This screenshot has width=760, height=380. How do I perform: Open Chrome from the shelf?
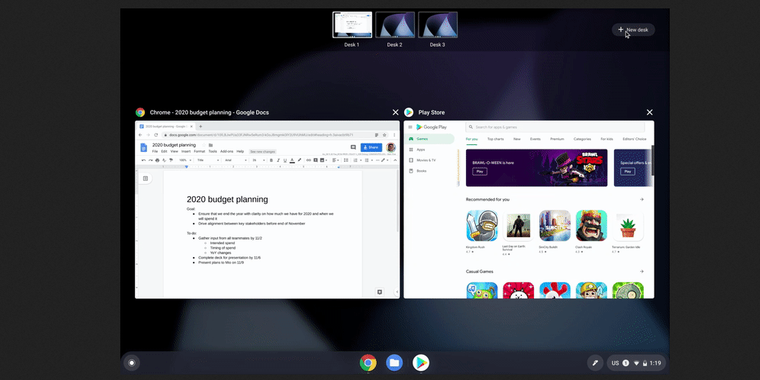pyautogui.click(x=368, y=363)
